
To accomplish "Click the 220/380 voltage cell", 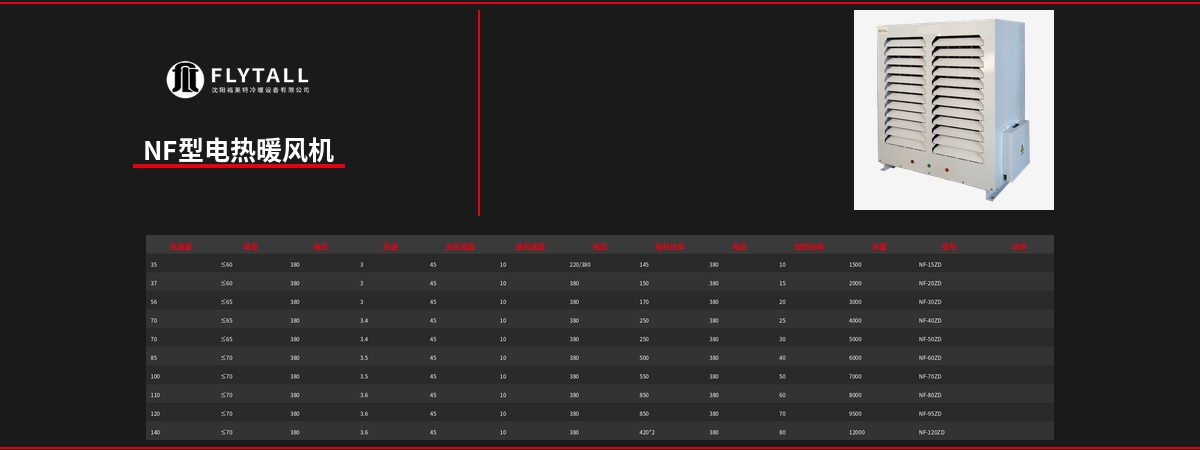I will (580, 265).
